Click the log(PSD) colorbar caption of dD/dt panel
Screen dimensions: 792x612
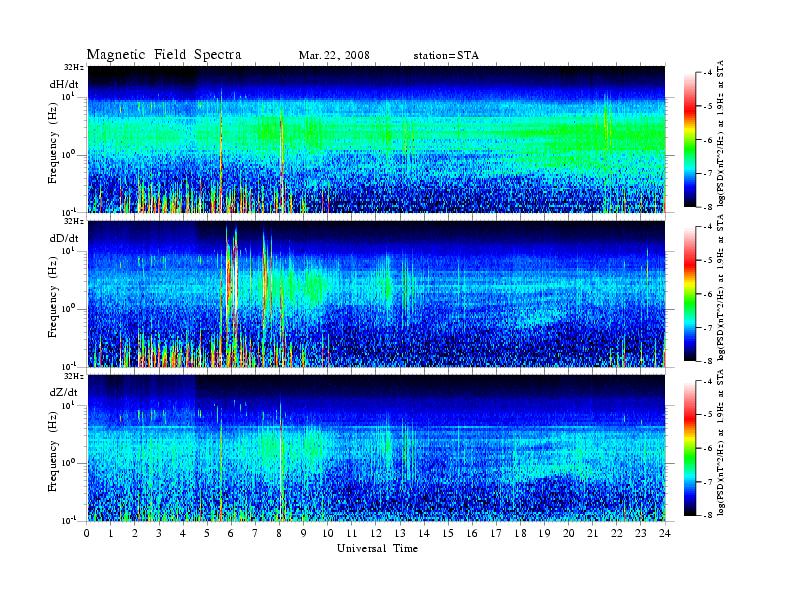pos(721,287)
